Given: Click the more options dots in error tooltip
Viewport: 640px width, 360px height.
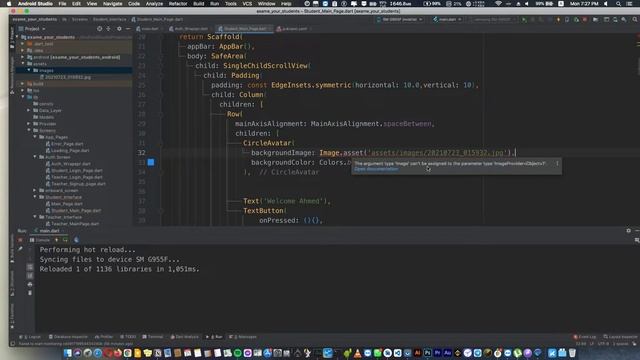Looking at the screenshot, I should click(557, 163).
